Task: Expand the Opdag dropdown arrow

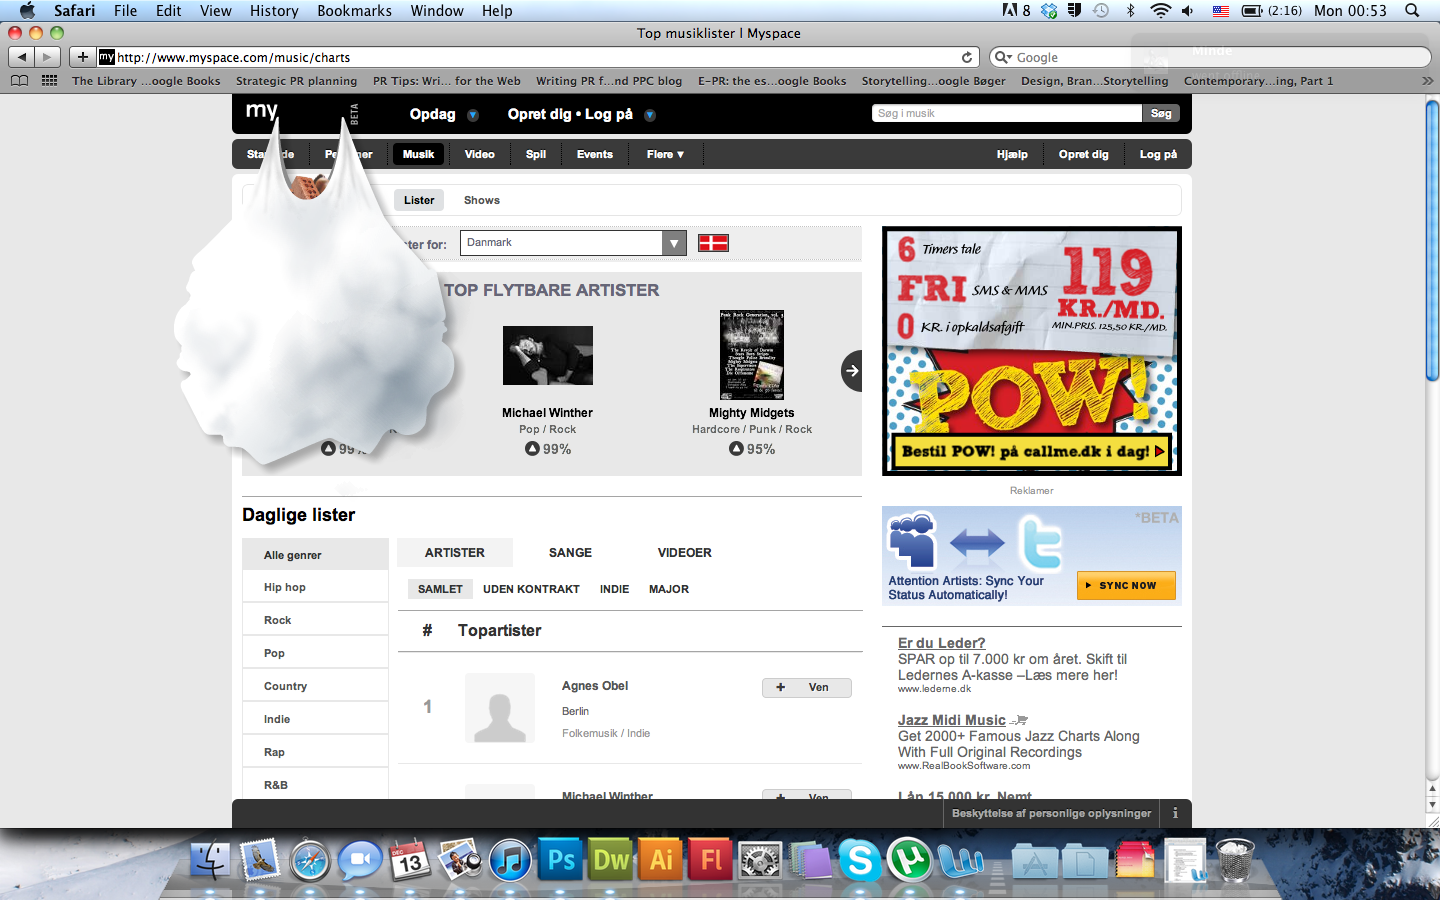Action: coord(473,115)
